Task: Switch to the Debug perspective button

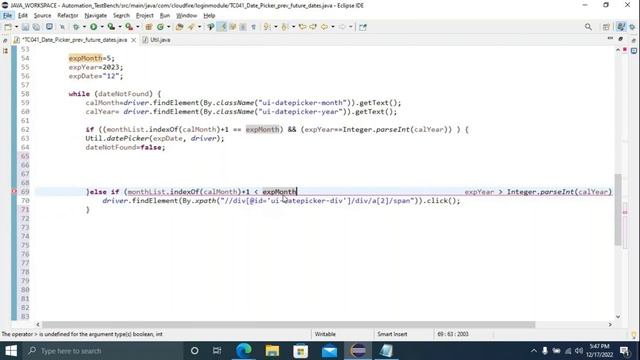Action: tap(632, 27)
